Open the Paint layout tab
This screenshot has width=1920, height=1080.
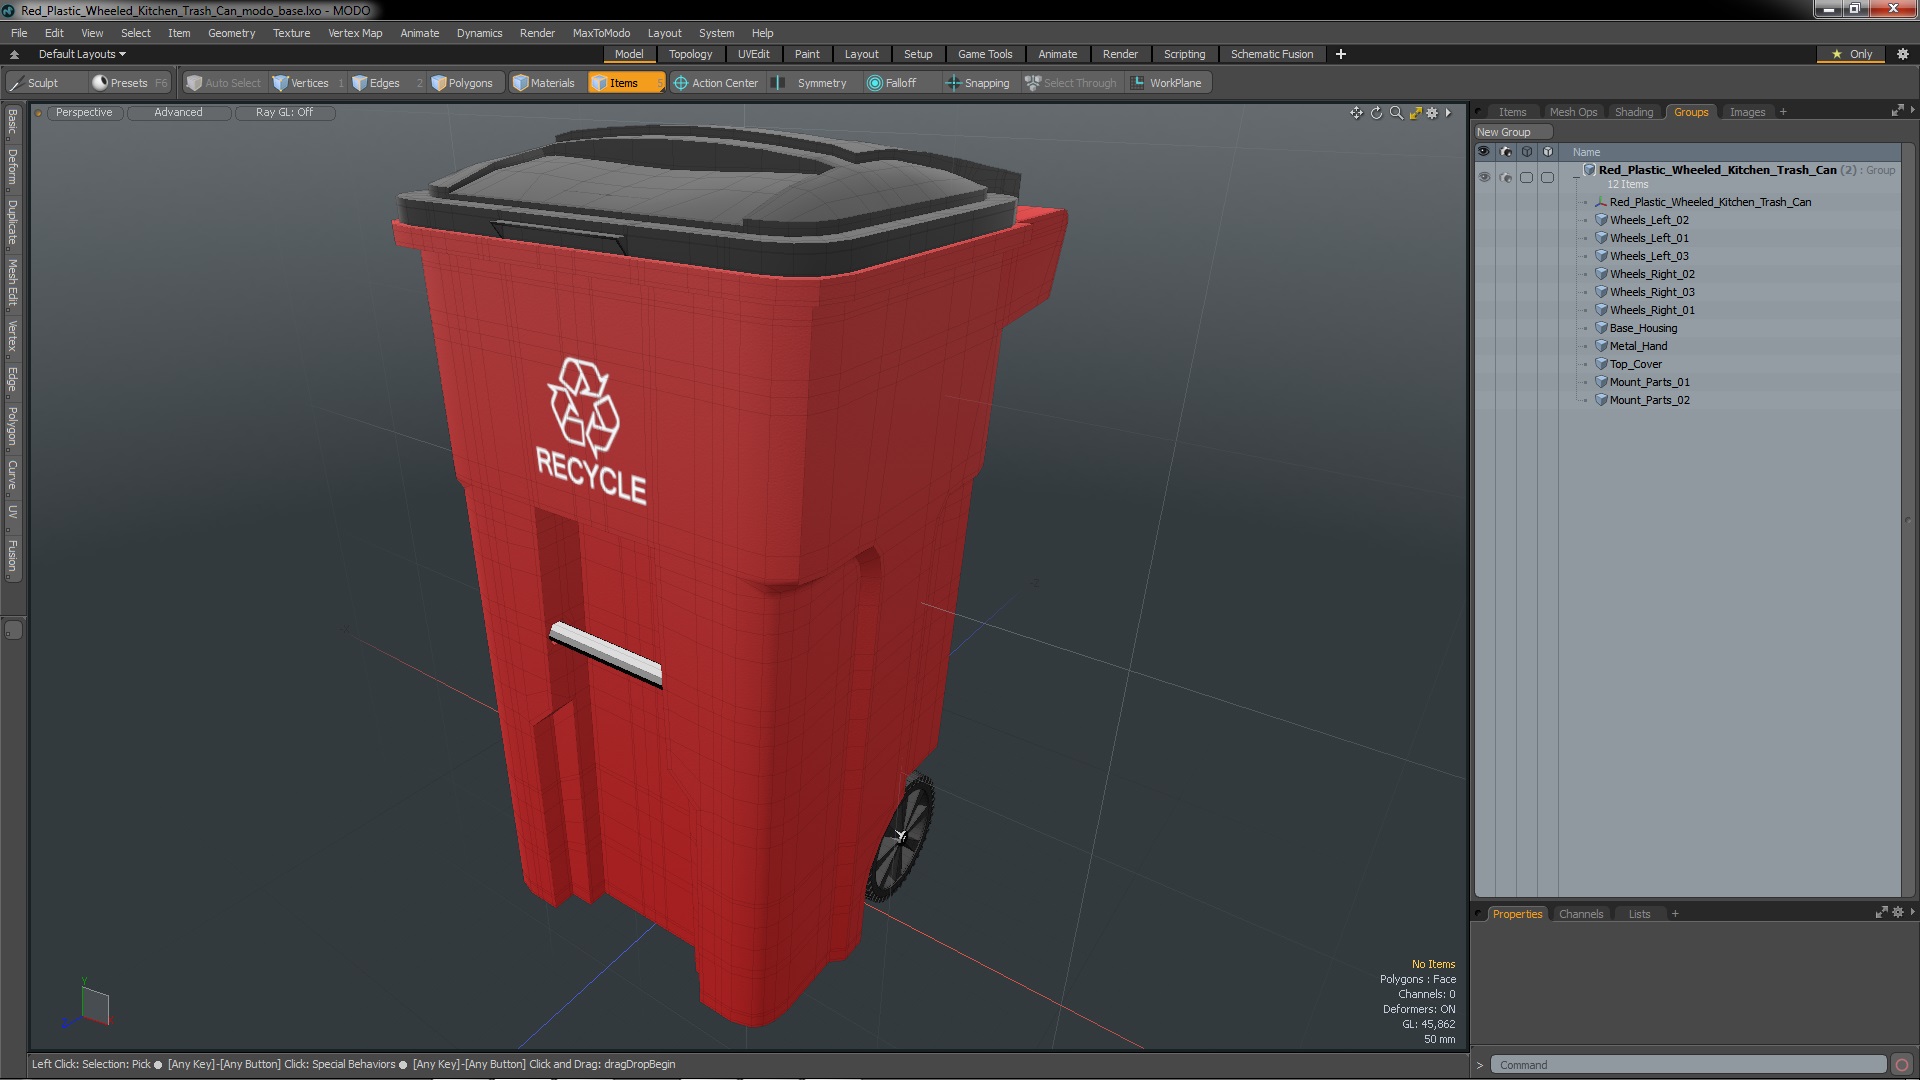807,54
